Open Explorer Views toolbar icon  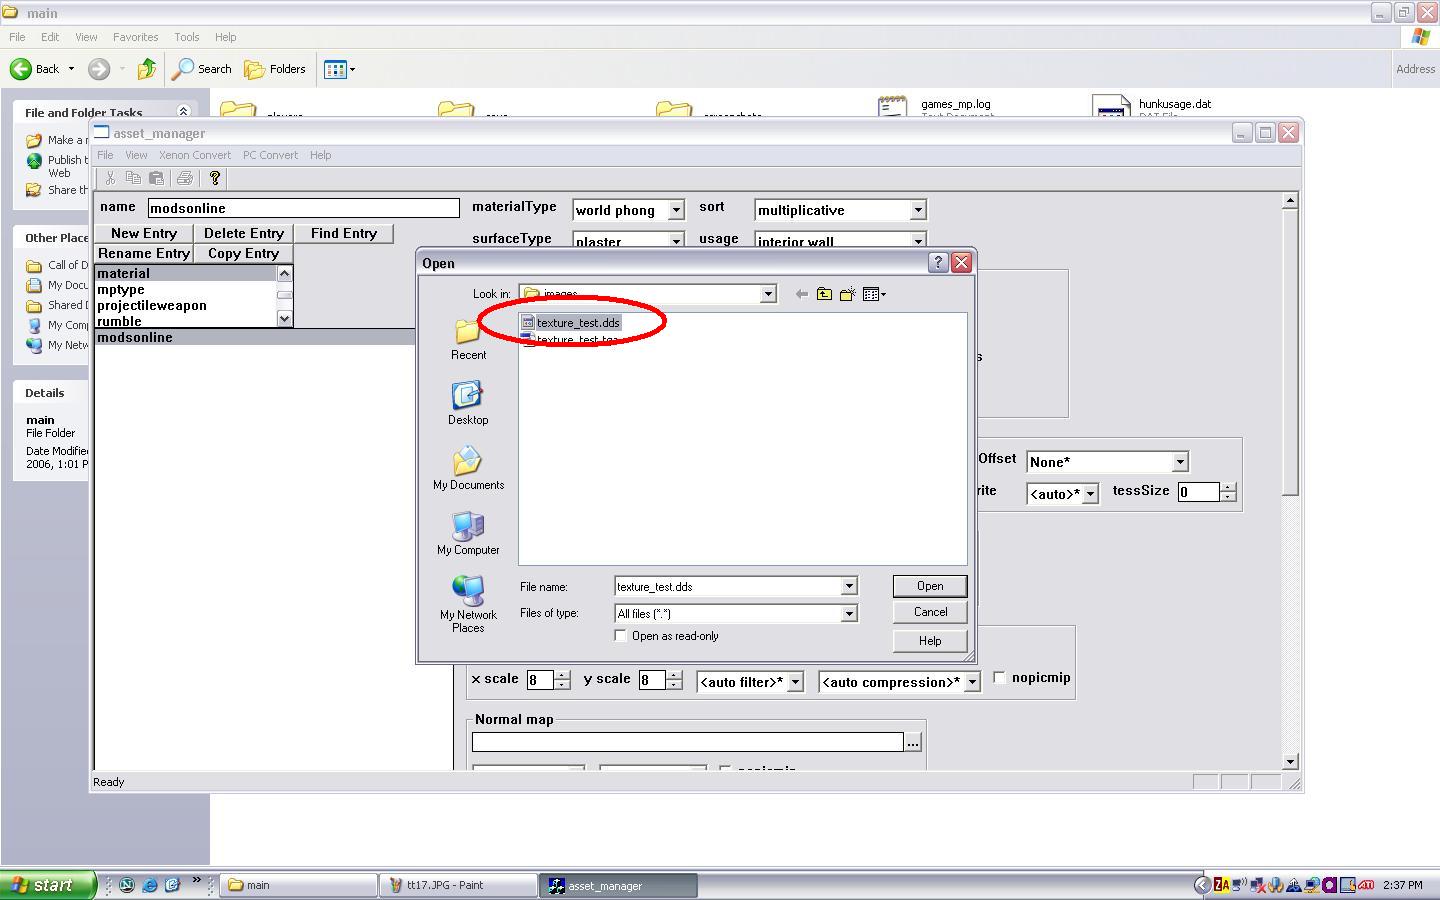(x=340, y=69)
